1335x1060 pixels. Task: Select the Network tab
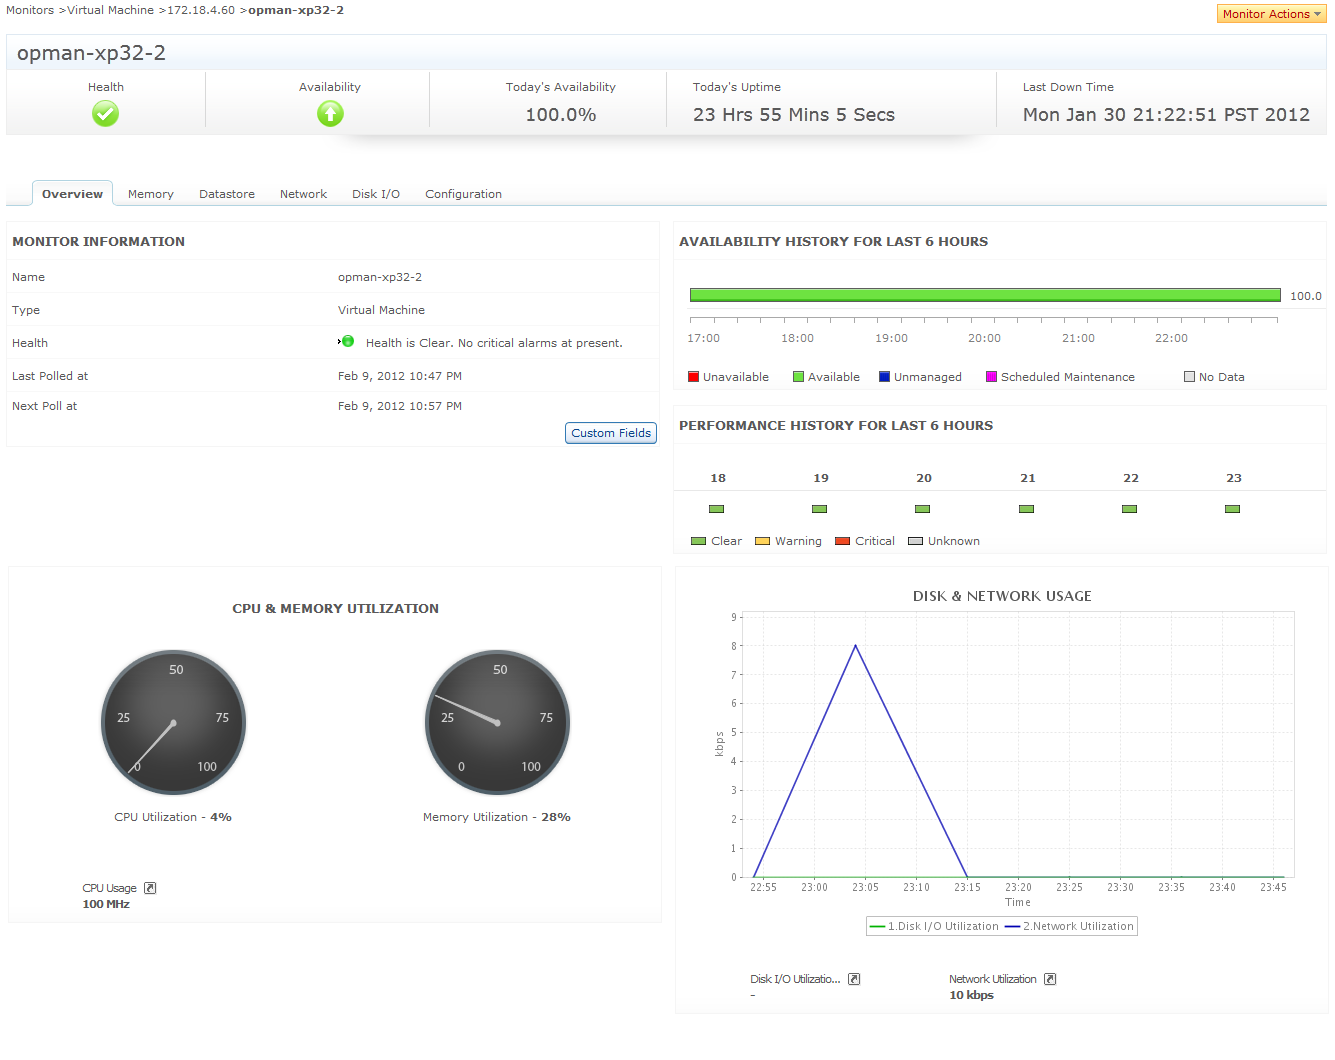pos(303,194)
